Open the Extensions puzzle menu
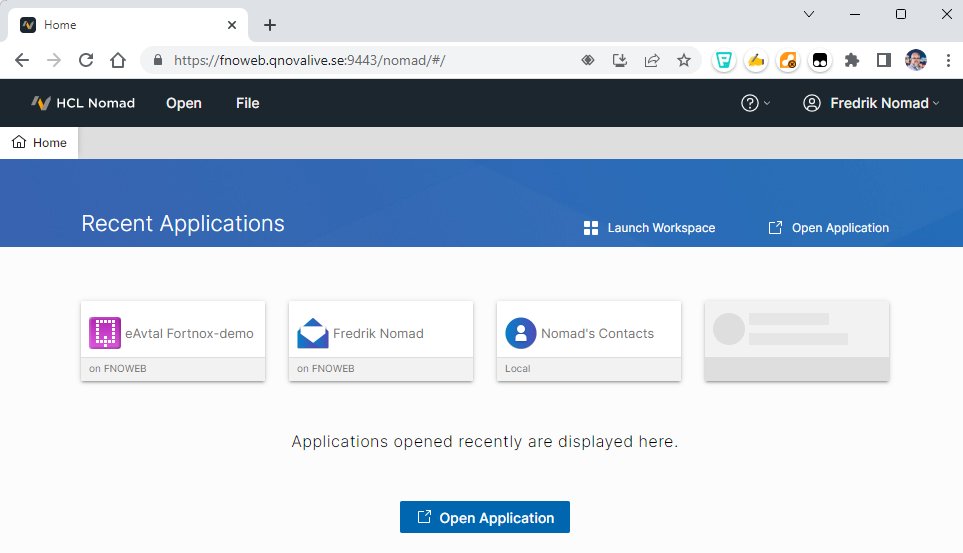The image size is (963, 553). pos(852,60)
